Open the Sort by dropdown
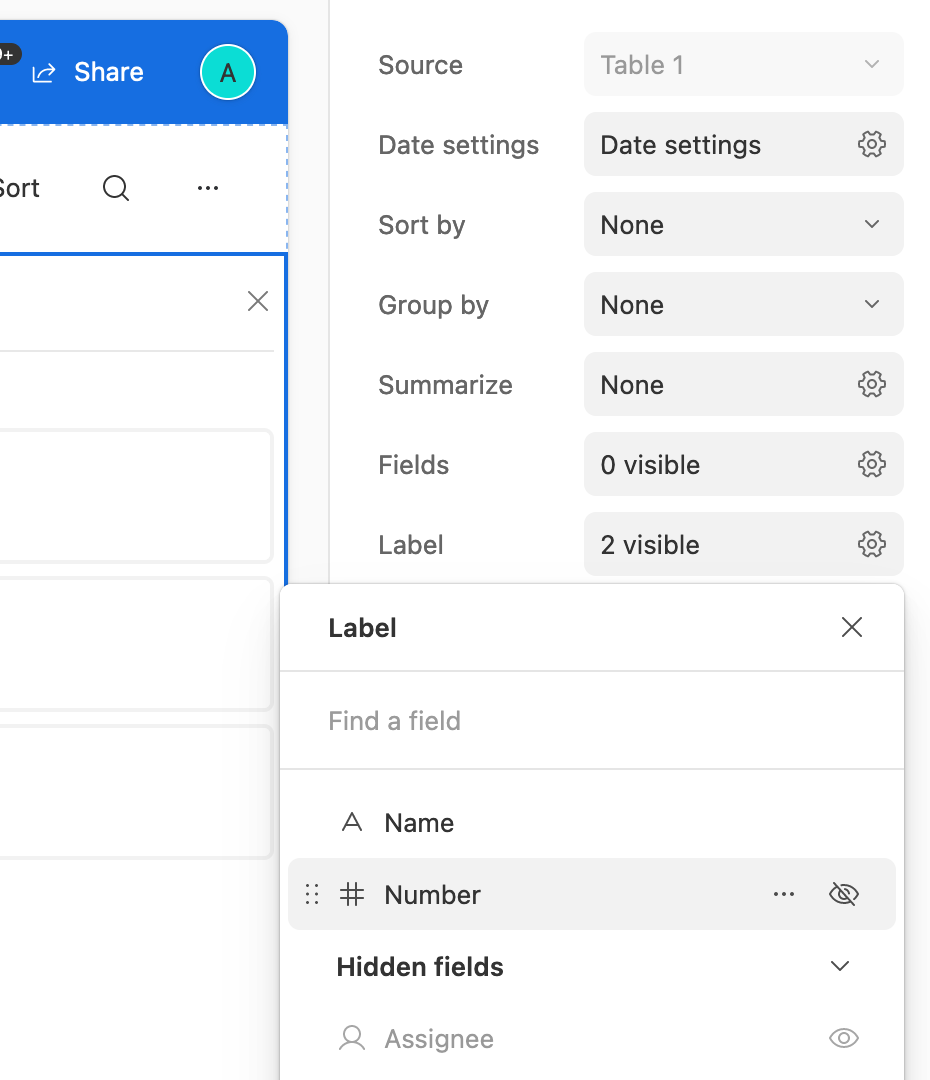This screenshot has width=930, height=1080. (744, 225)
